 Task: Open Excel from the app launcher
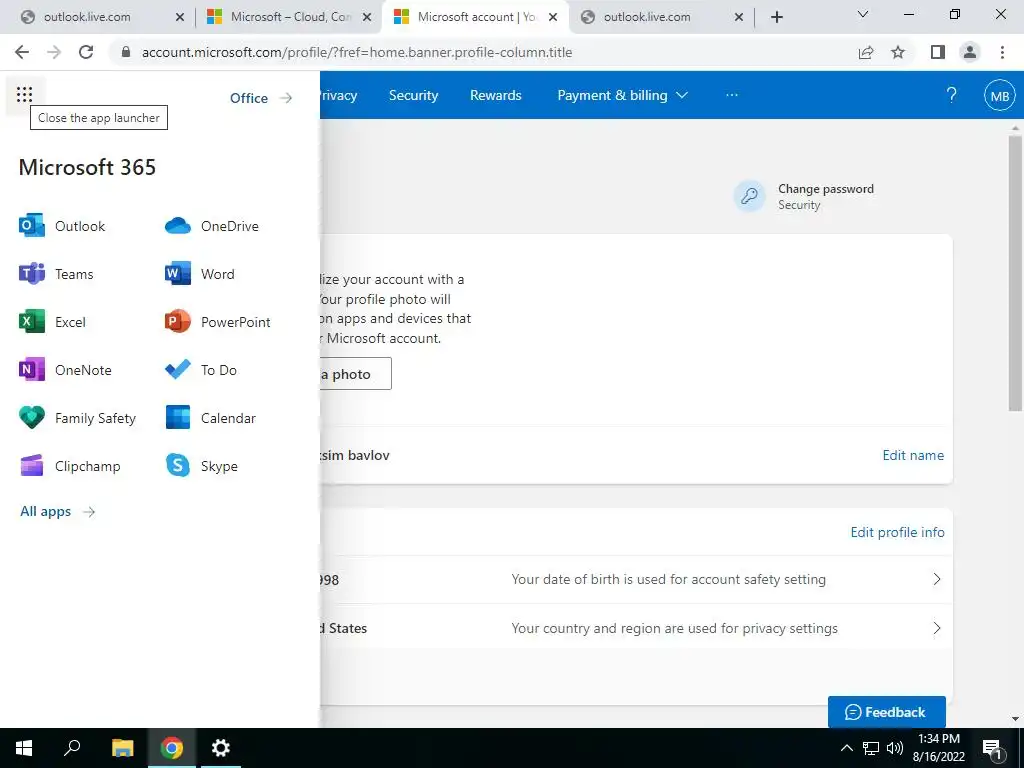point(52,322)
